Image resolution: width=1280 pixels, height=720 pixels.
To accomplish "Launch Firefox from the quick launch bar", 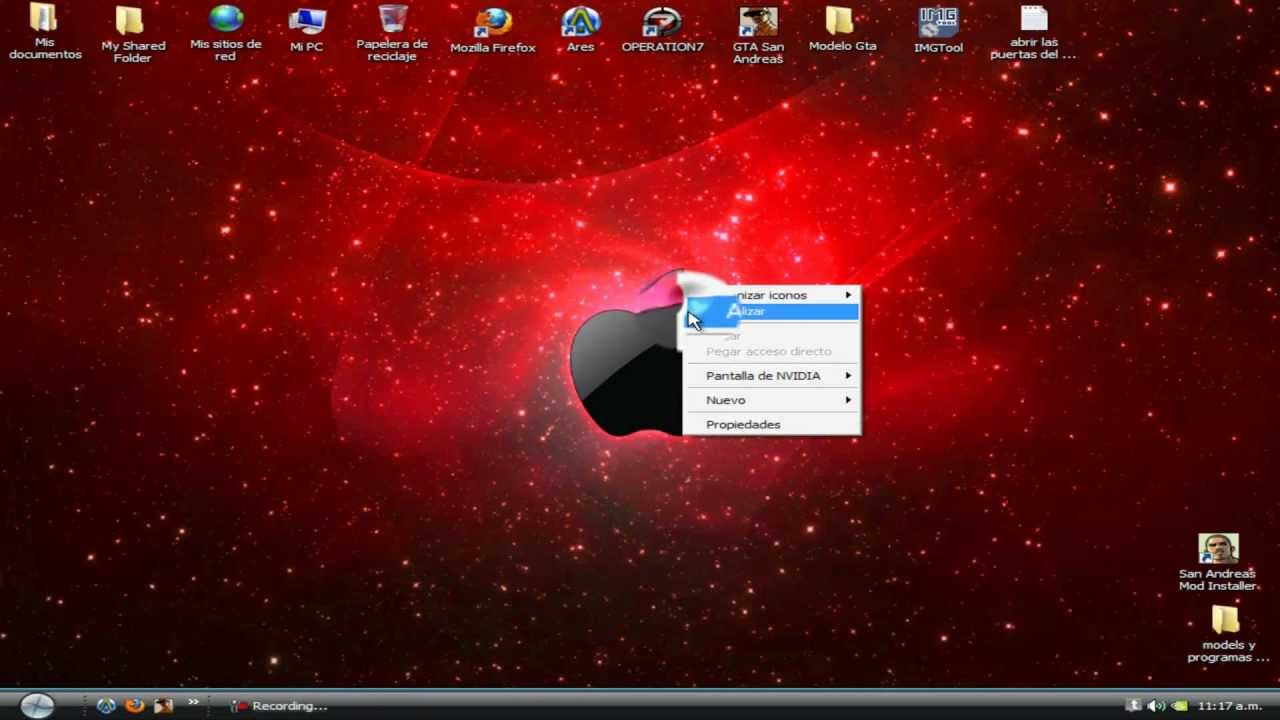I will click(134, 705).
